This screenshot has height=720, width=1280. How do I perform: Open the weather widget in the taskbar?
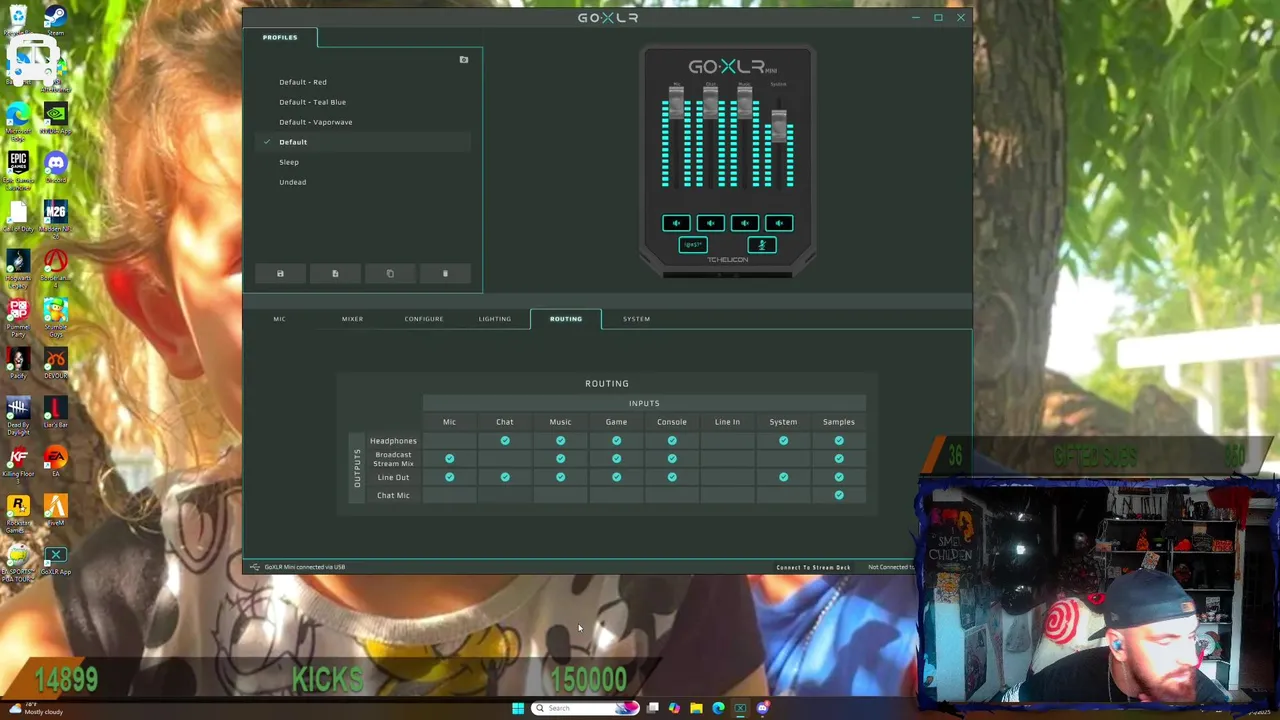[35, 709]
